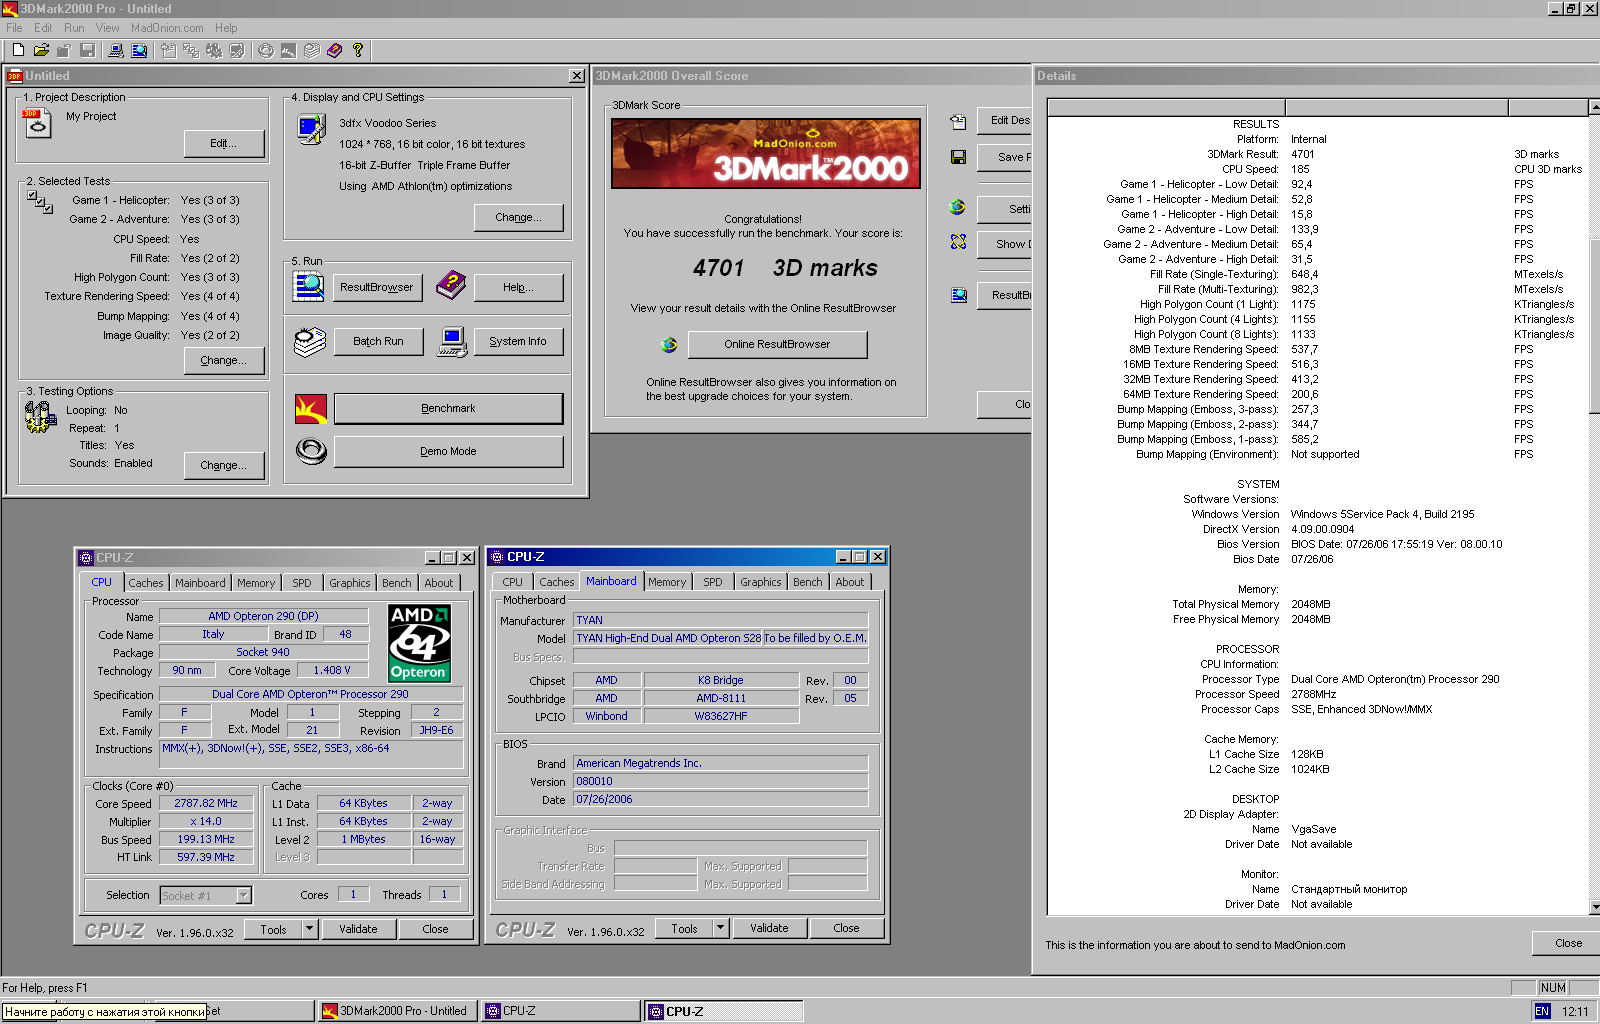Image resolution: width=1600 pixels, height=1024 pixels.
Task: Click the purple help book toolbar icon
Action: click(x=335, y=50)
